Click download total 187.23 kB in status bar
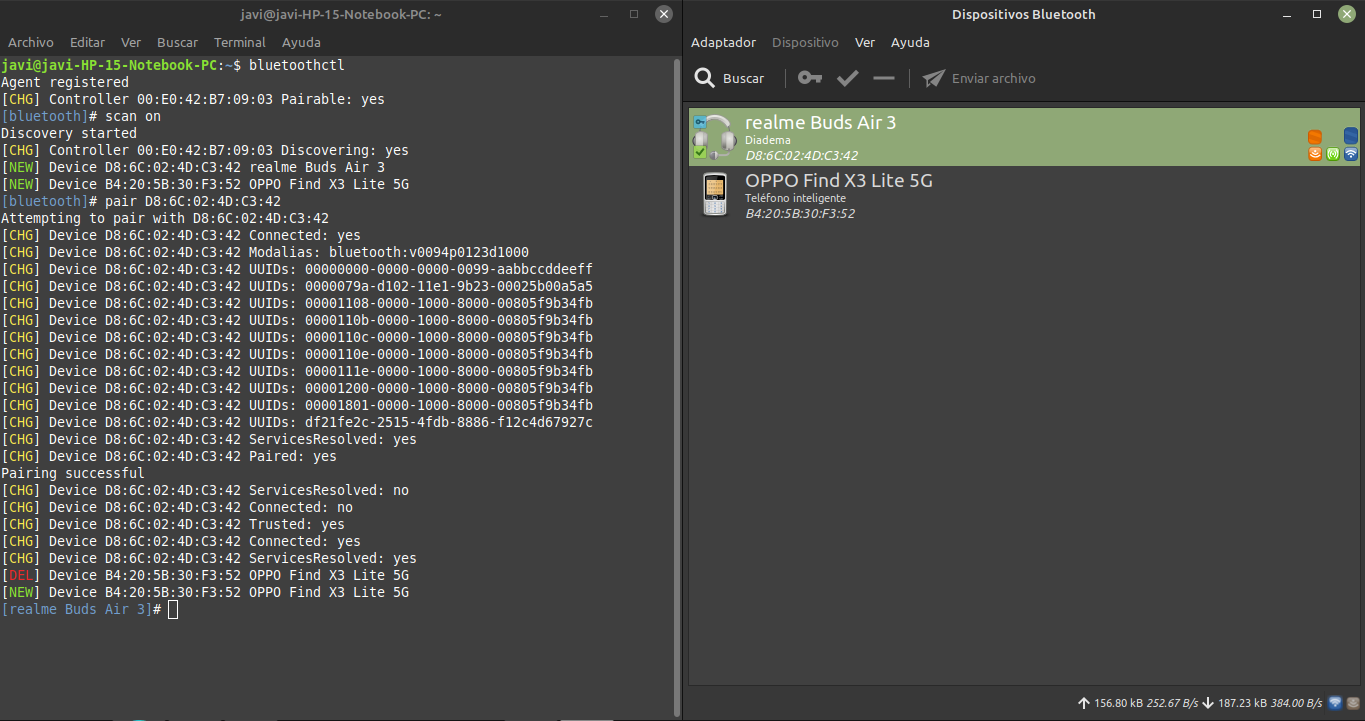This screenshot has width=1365, height=721. pos(1243,703)
